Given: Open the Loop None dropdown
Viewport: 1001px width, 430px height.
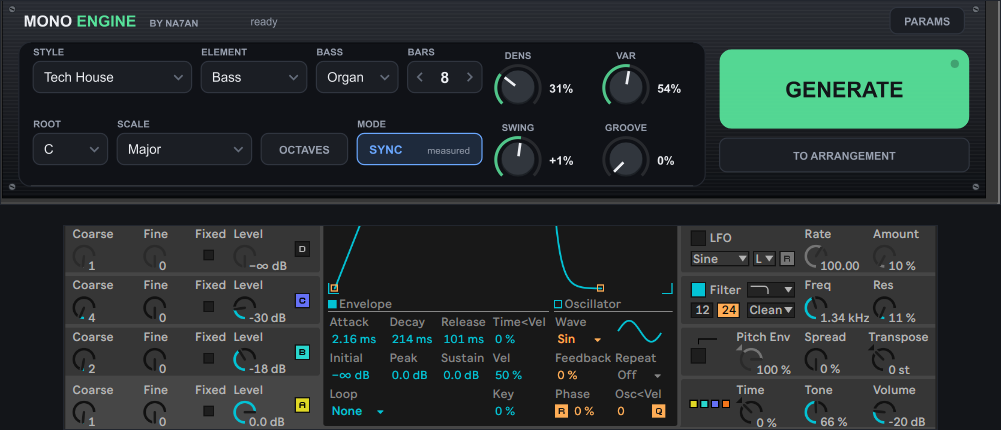Looking at the screenshot, I should (x=358, y=411).
